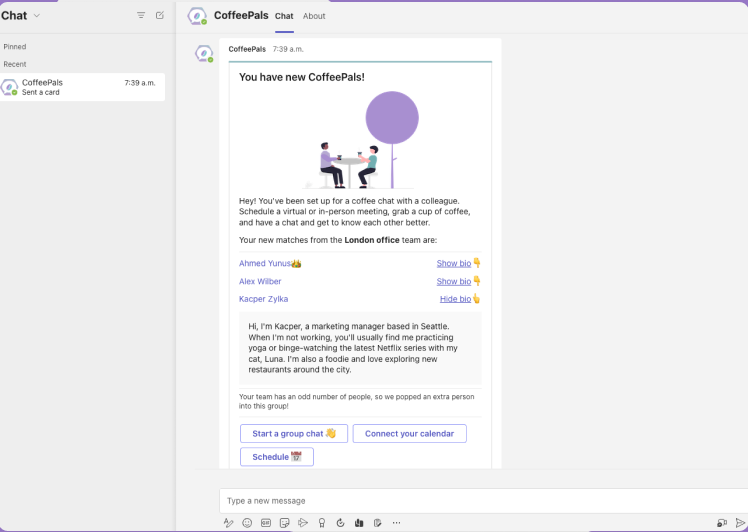Click 'You have new CoffeePals!' heading
The width and height of the screenshot is (748, 532).
point(301,77)
